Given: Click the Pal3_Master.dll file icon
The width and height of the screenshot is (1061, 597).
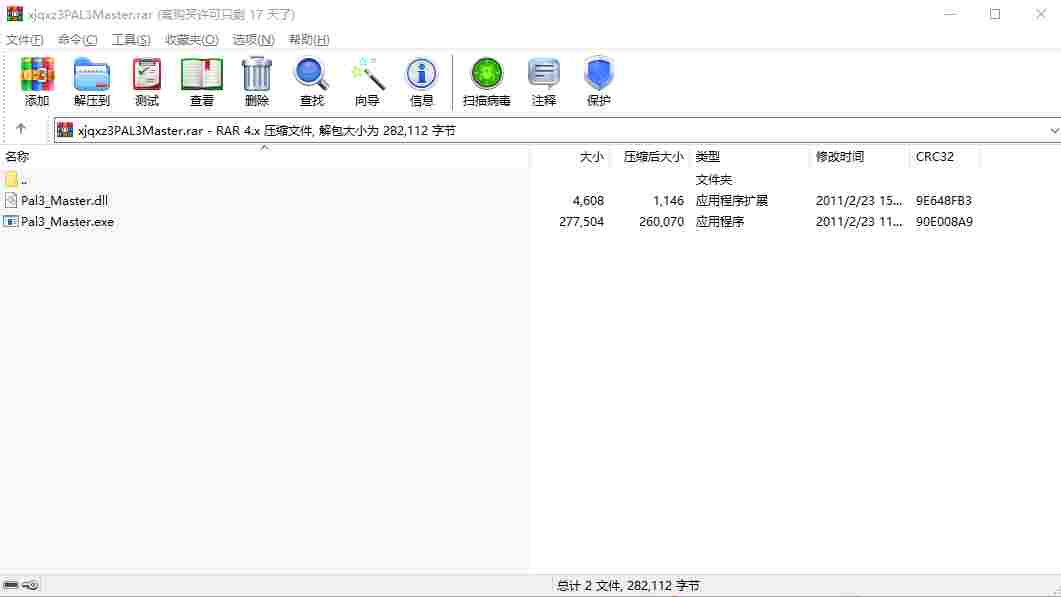Looking at the screenshot, I should (11, 200).
